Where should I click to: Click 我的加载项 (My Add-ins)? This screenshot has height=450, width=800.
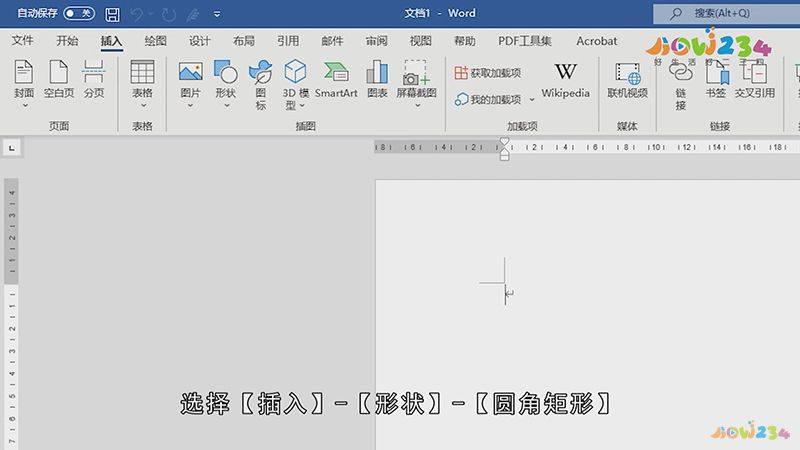click(487, 99)
